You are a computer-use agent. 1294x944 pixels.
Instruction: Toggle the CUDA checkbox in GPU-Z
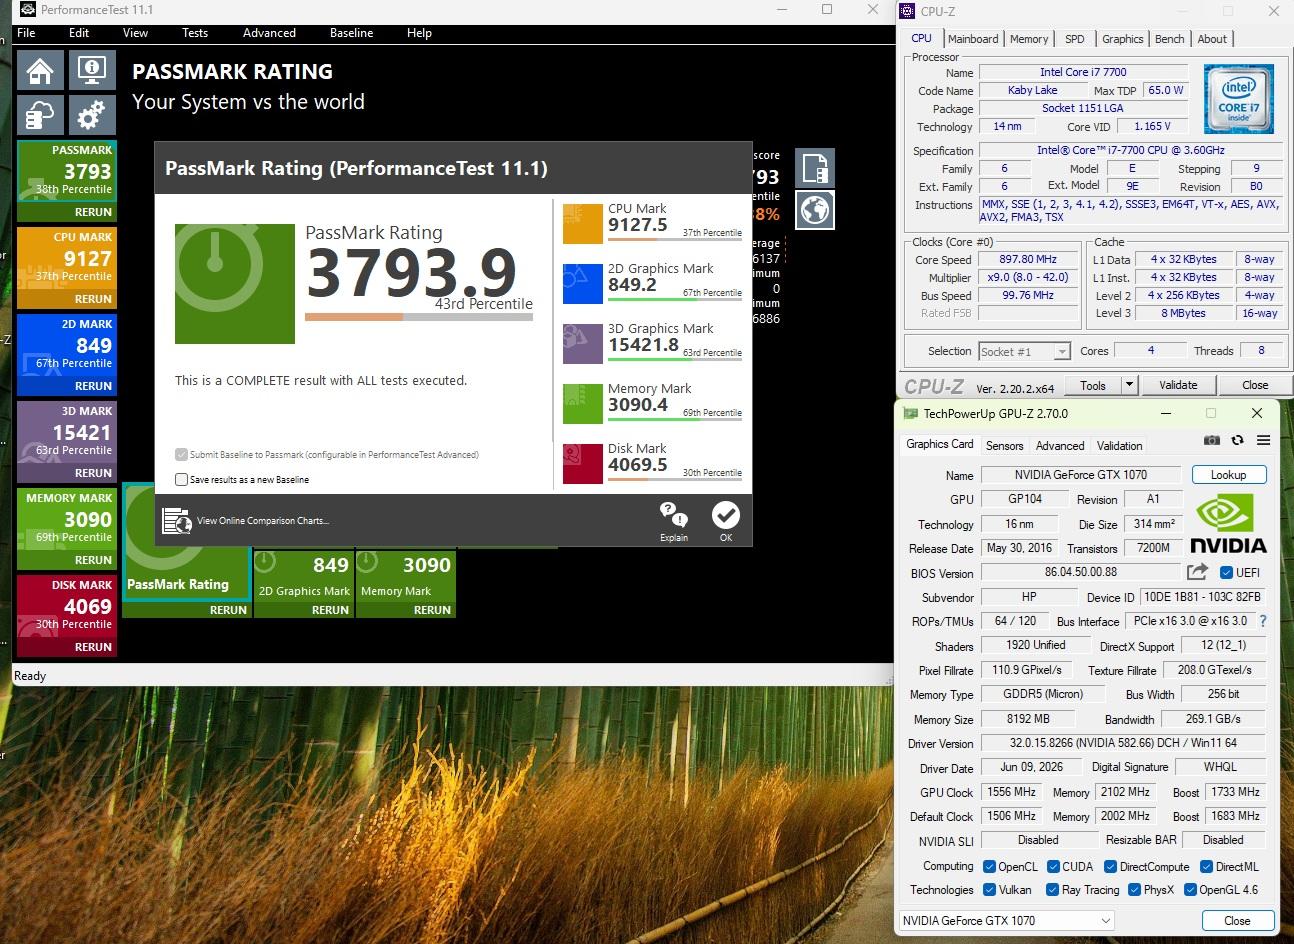[x=1053, y=867]
